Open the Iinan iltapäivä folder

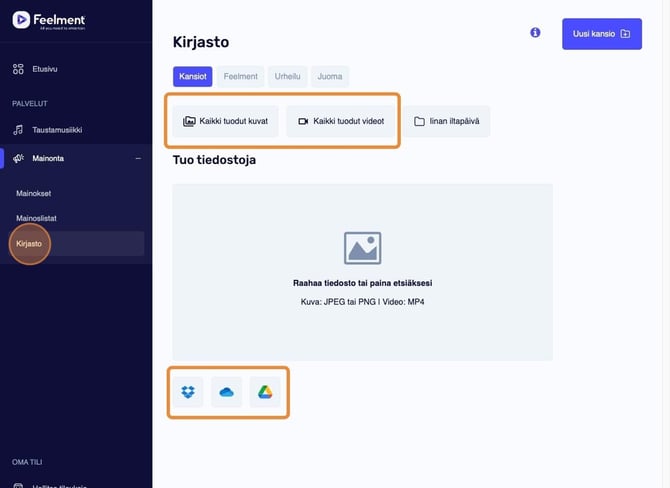point(446,121)
